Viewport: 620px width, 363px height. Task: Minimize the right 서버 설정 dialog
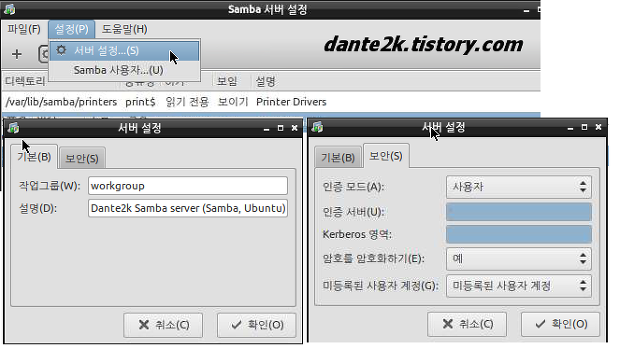(570, 128)
